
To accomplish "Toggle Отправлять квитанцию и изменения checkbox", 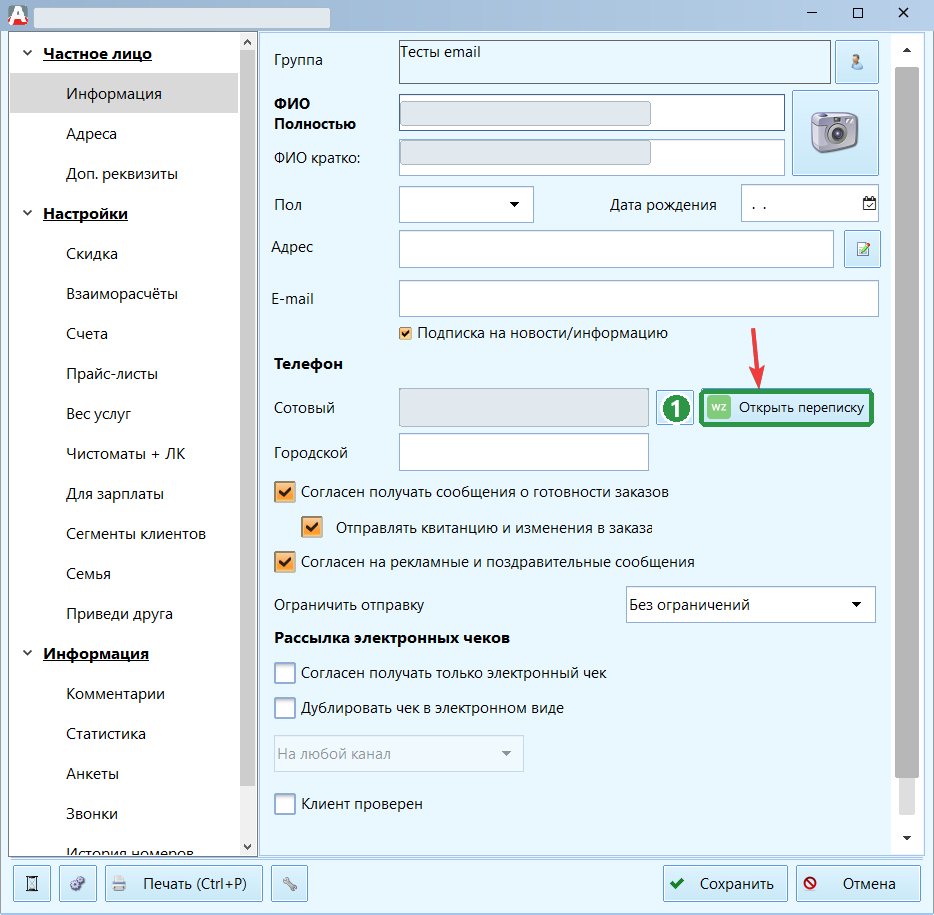I will (312, 527).
